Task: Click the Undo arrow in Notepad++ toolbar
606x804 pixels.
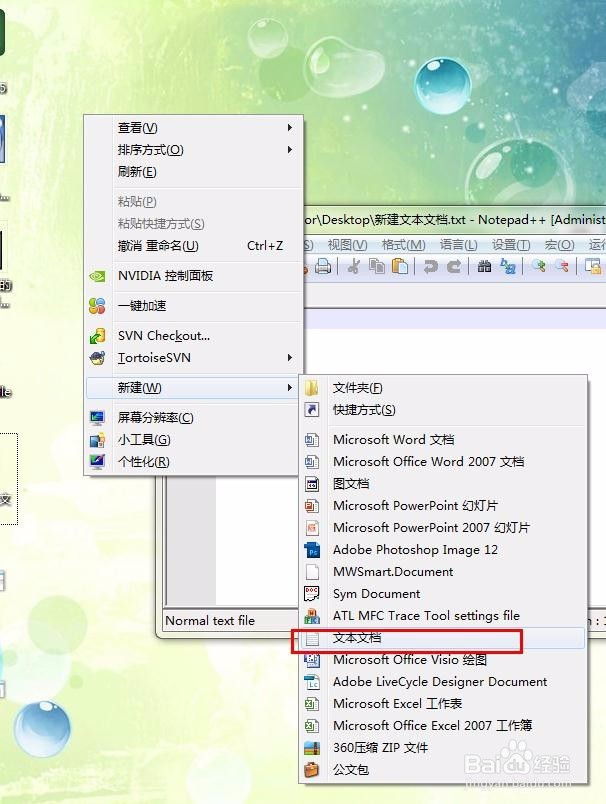Action: [431, 266]
